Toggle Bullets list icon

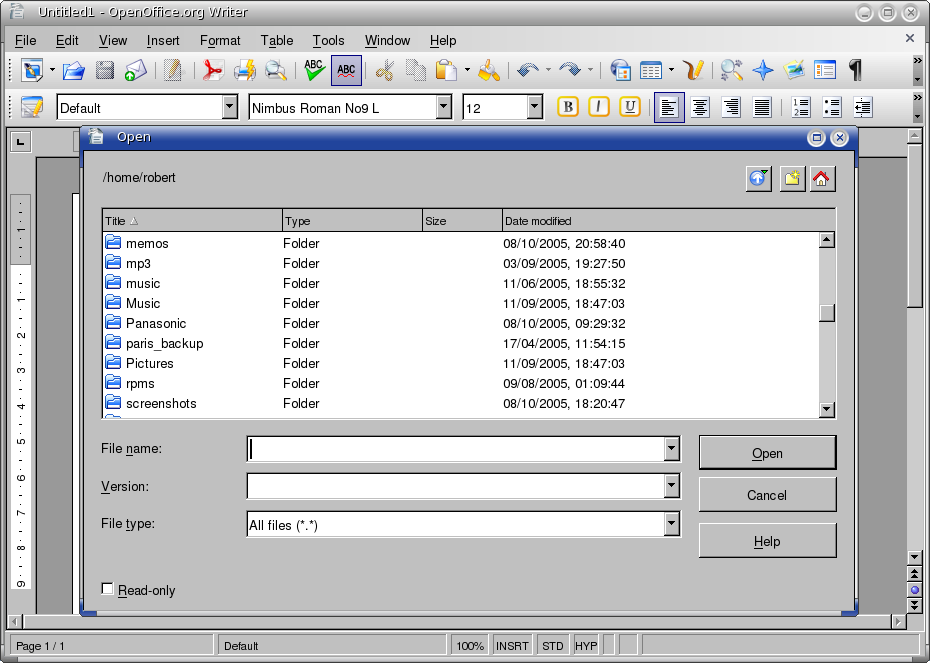click(832, 107)
